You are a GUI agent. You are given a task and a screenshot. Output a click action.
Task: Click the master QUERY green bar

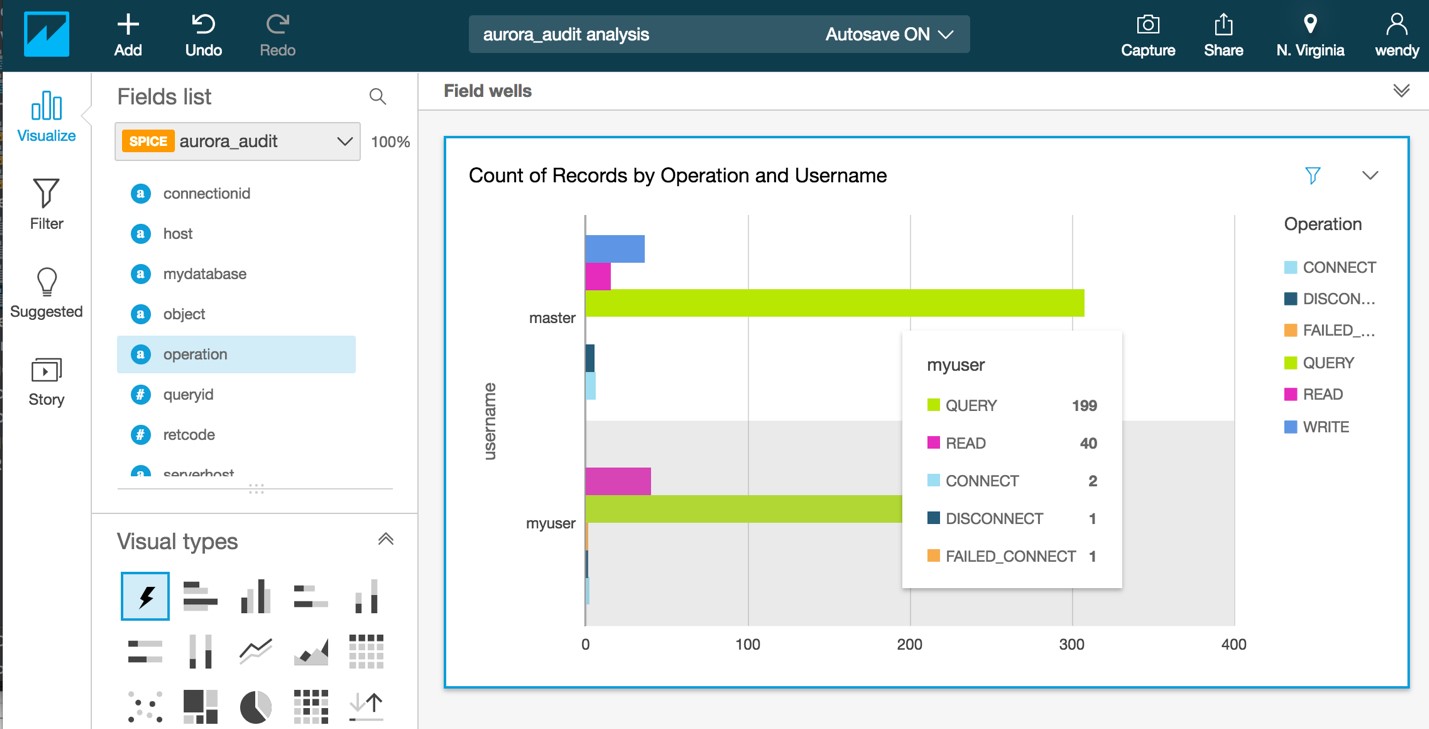[x=835, y=303]
